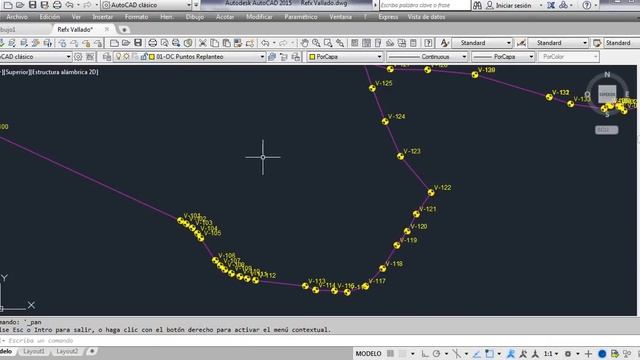Toggle hardware acceleration blue circle icon
The width and height of the screenshot is (640, 360).
(x=602, y=353)
